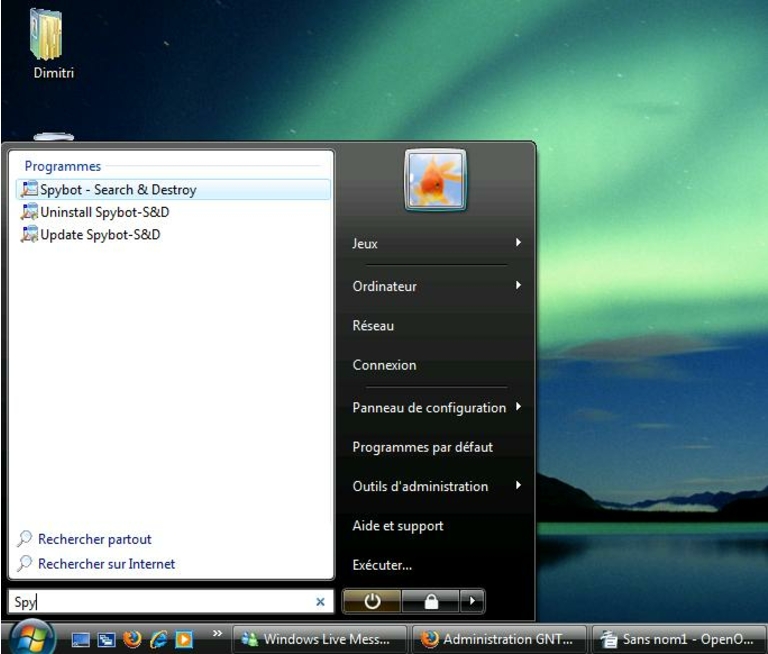Click the Spybot - Search & Destroy icon

pyautogui.click(x=29, y=189)
